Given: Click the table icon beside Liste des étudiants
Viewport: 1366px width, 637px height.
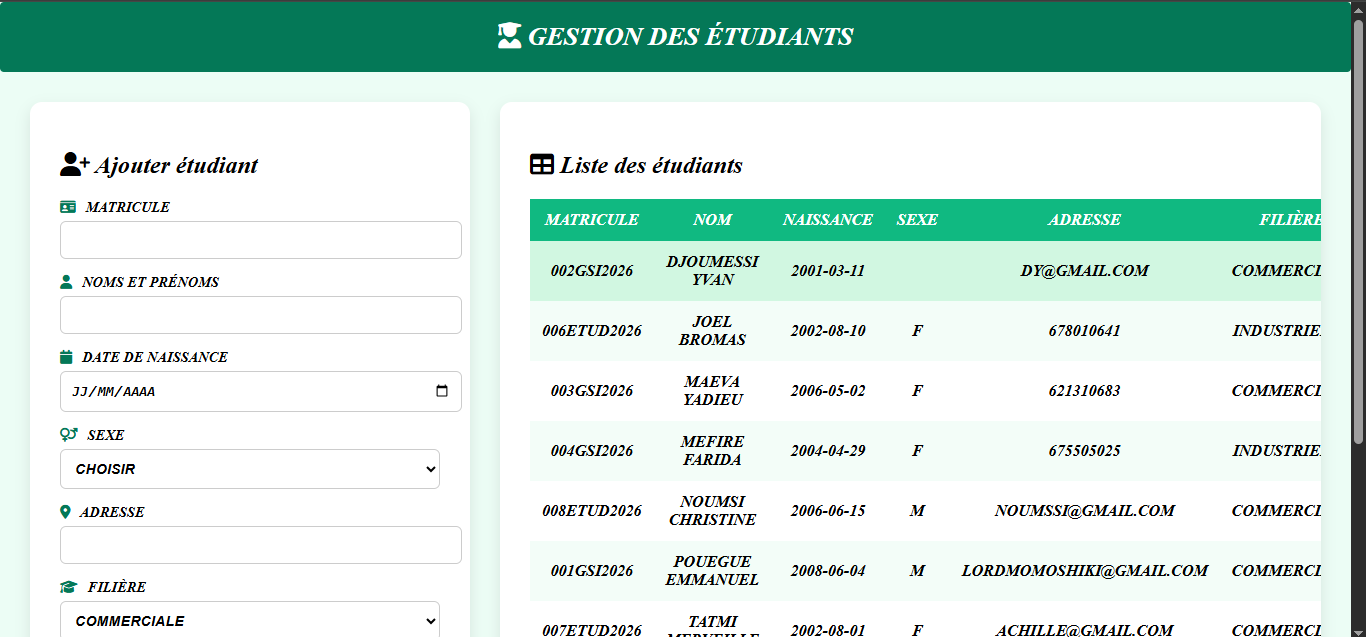Looking at the screenshot, I should pyautogui.click(x=541, y=165).
